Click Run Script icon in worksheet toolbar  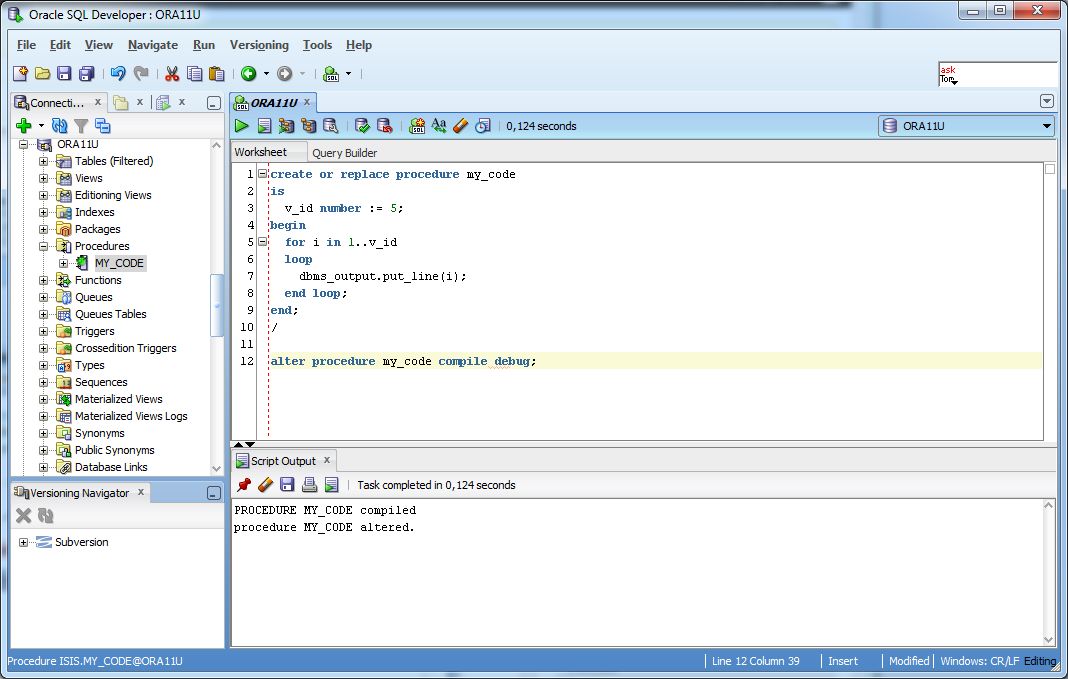pos(264,125)
